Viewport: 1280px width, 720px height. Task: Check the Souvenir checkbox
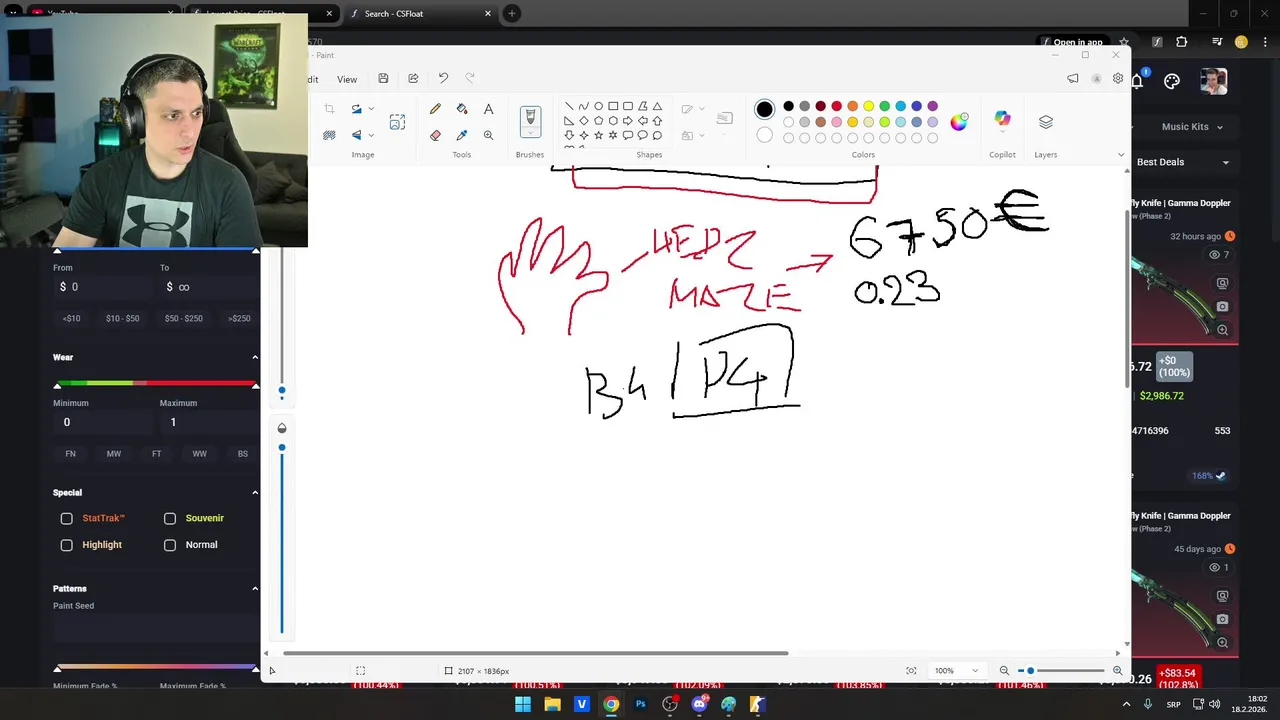pyautogui.click(x=170, y=519)
